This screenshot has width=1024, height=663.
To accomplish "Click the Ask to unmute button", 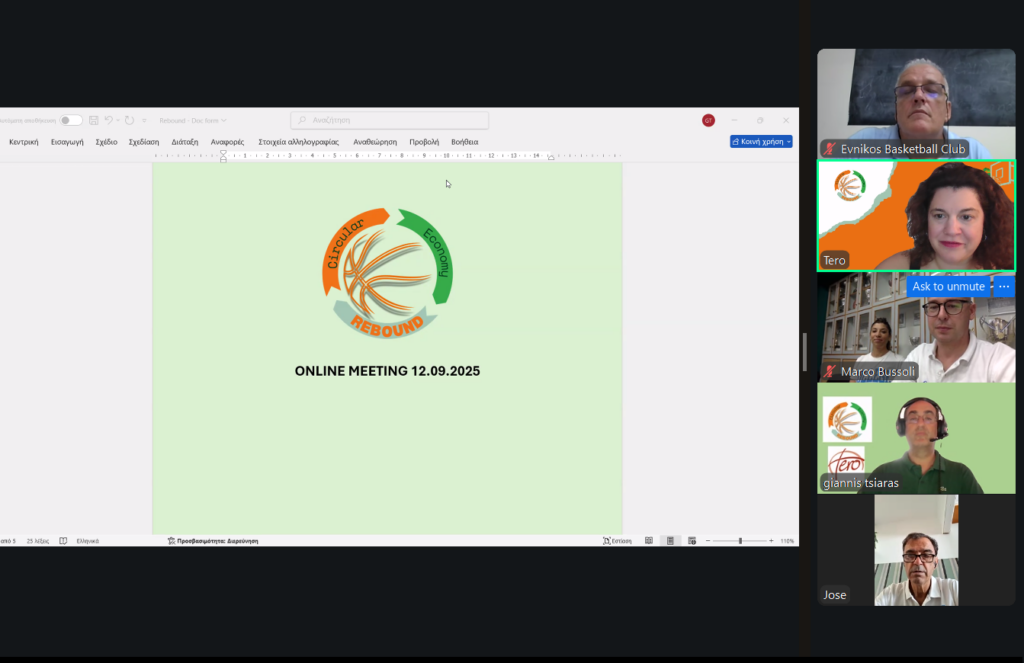I will [948, 286].
